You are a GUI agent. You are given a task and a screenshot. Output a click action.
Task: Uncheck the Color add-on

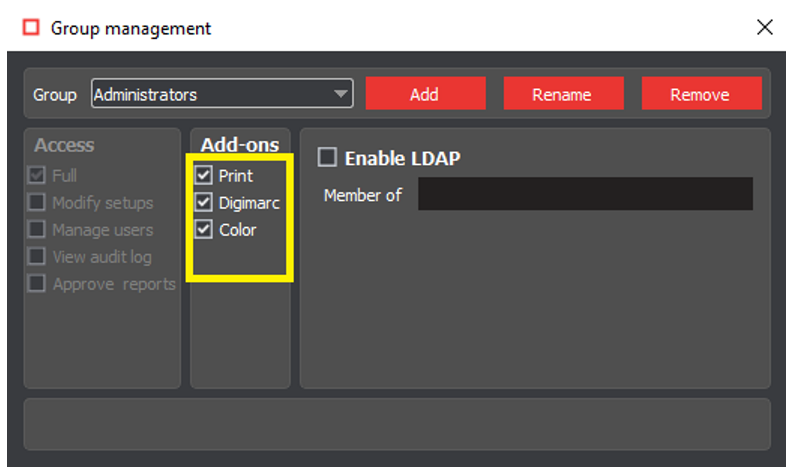click(204, 229)
